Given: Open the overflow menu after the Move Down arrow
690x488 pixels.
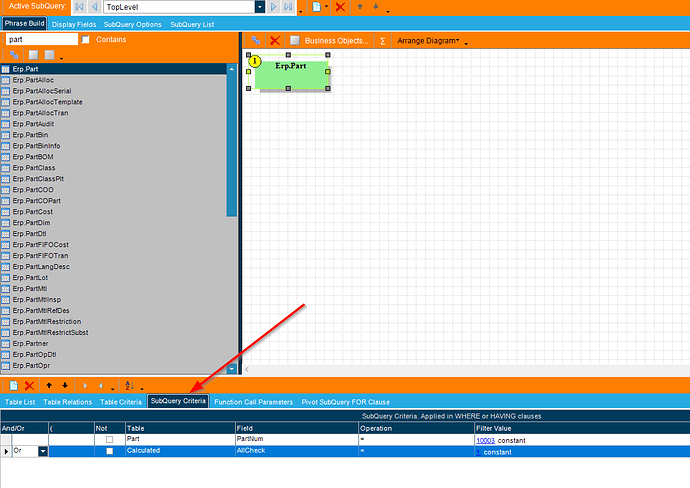Looking at the screenshot, I should pos(388,11).
